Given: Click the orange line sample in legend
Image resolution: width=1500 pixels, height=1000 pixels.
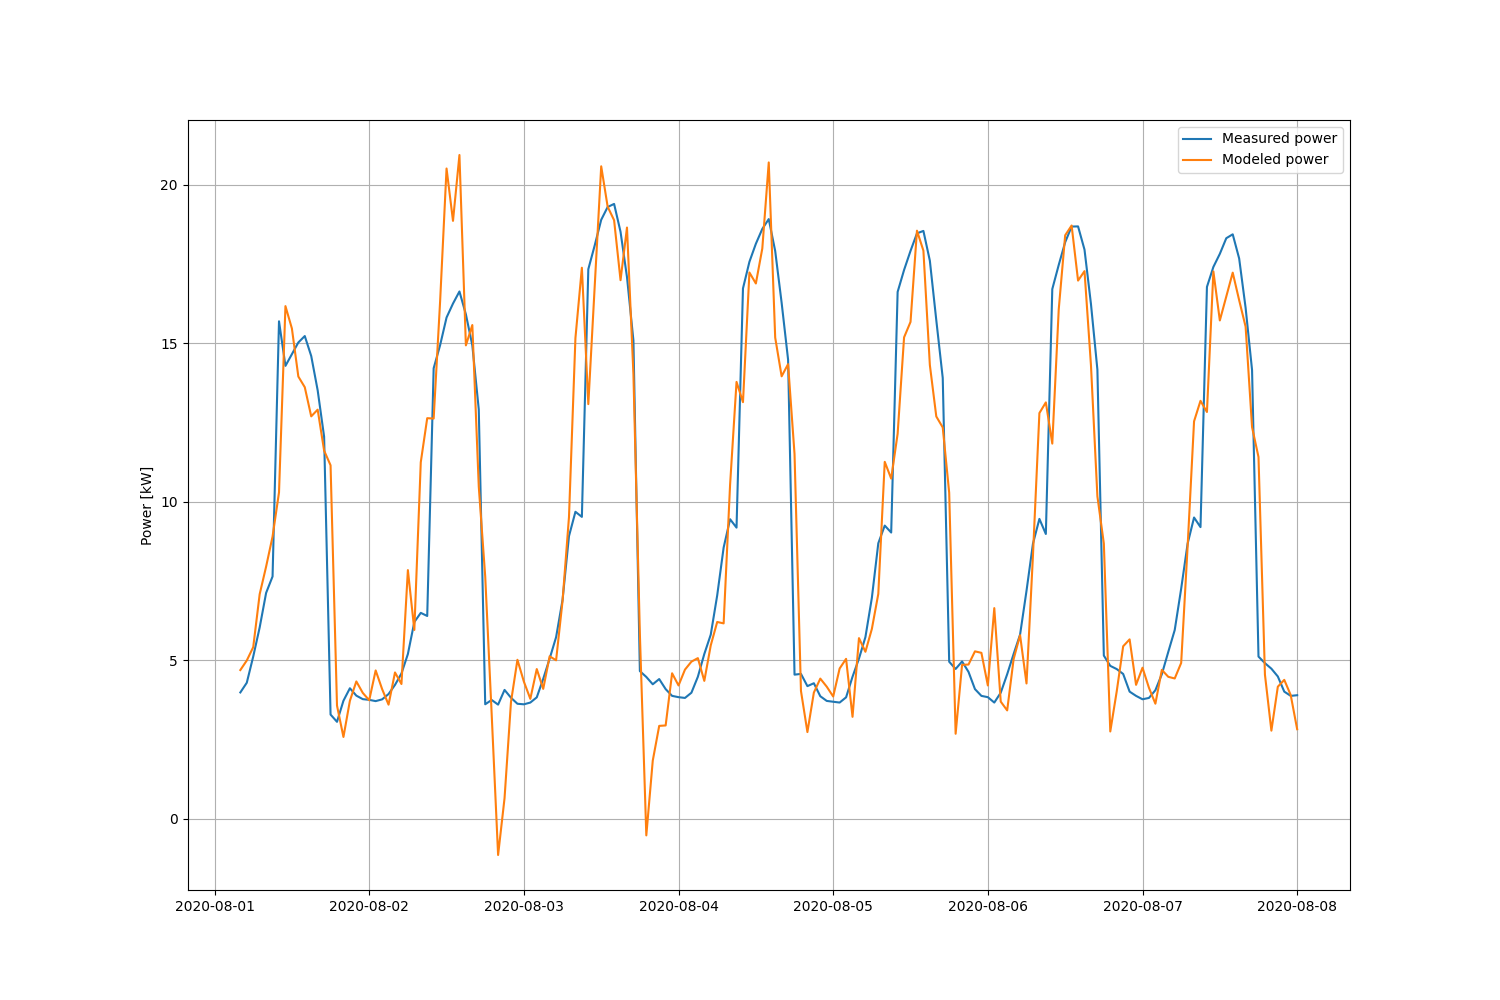Looking at the screenshot, I should tap(1198, 160).
